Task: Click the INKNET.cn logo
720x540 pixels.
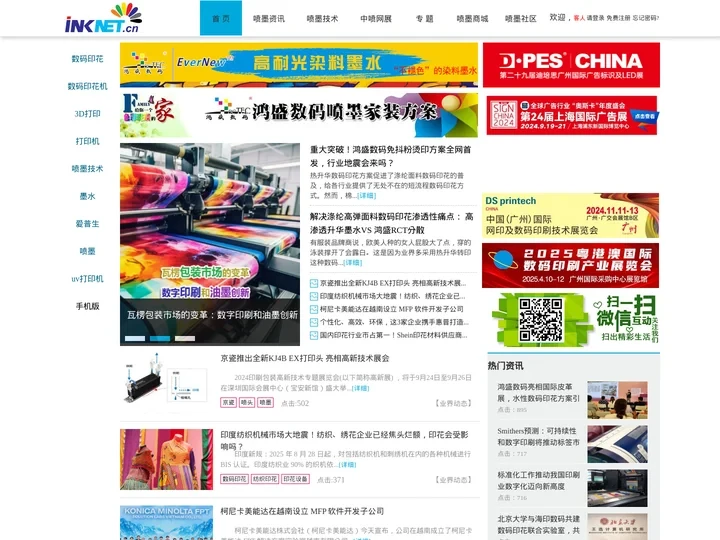Action: (103, 18)
